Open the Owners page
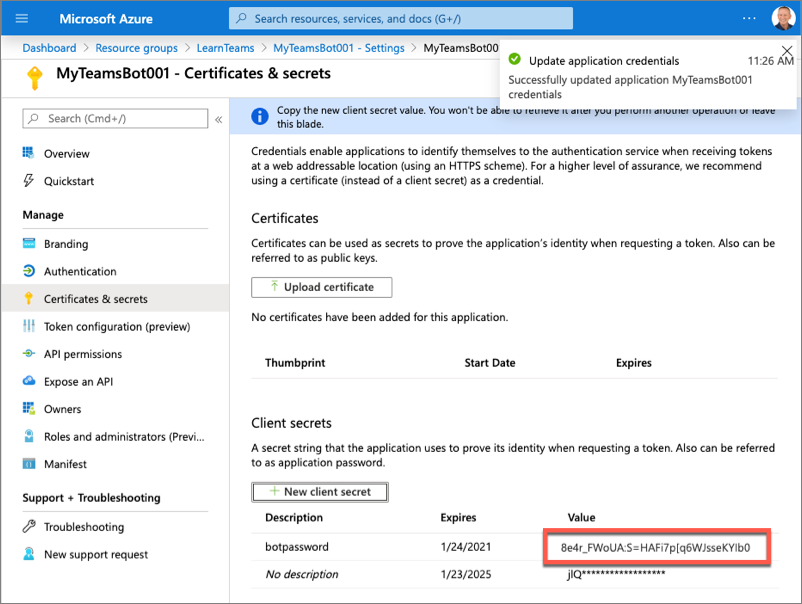Image resolution: width=802 pixels, height=604 pixels. pos(62,409)
